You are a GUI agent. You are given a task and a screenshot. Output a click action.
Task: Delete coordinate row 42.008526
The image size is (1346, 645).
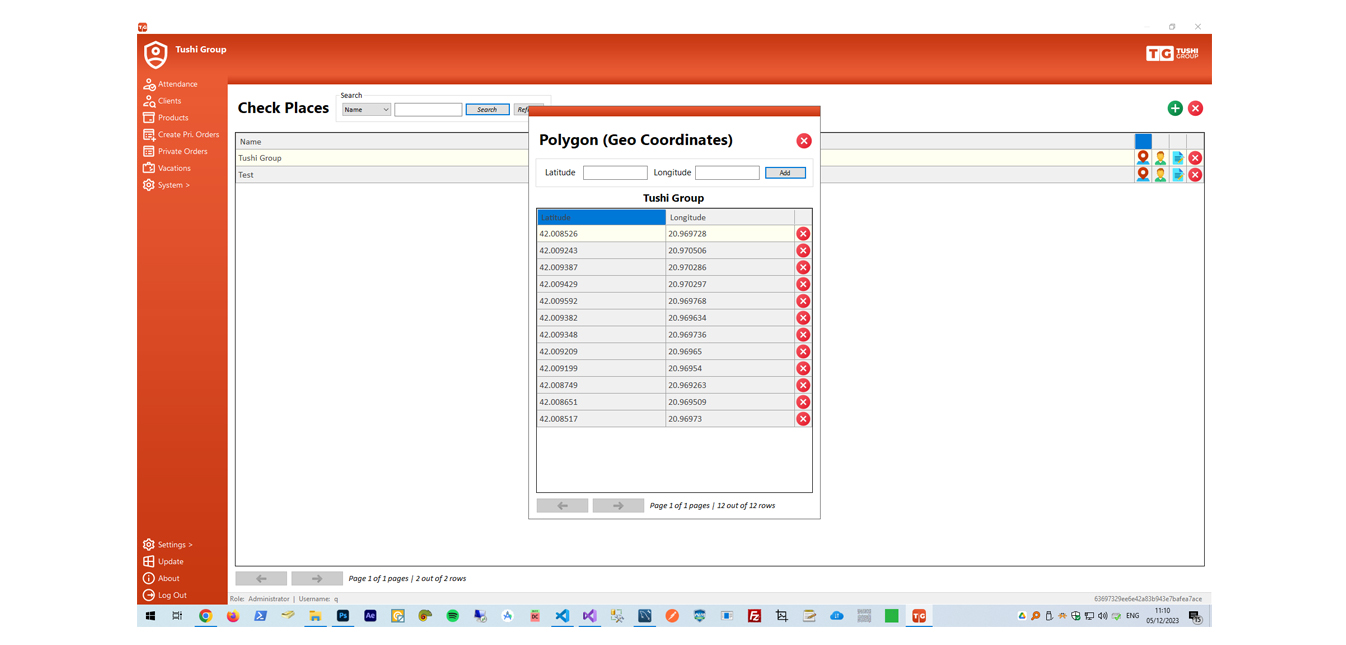[803, 234]
